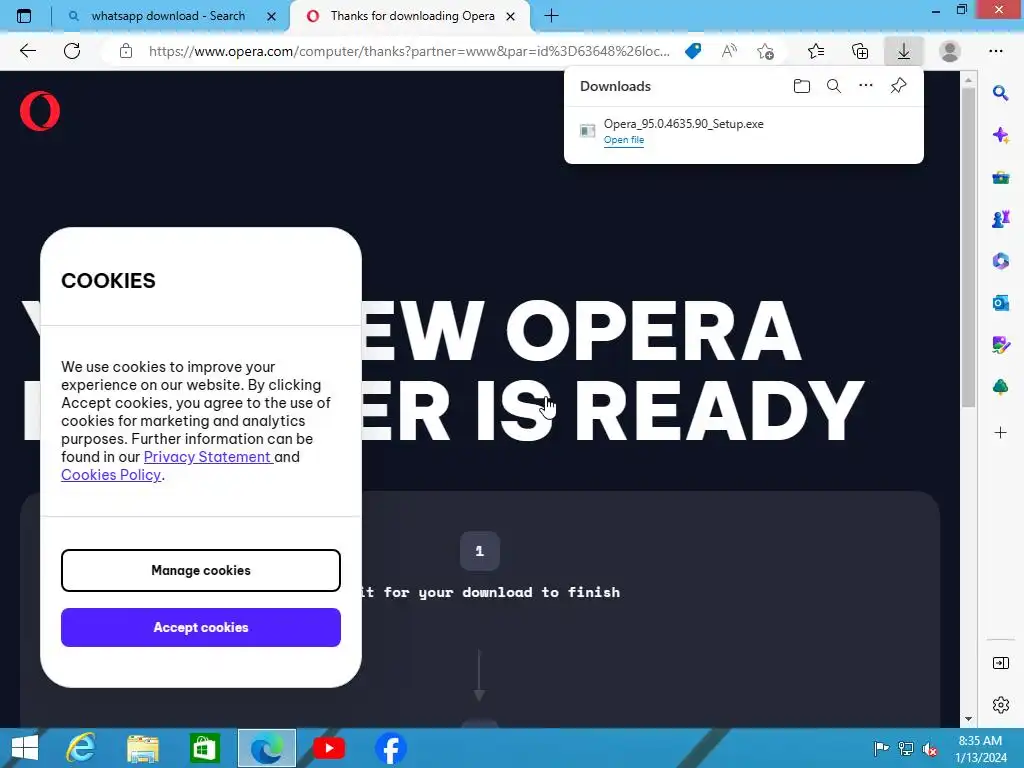Open the network tray icon
This screenshot has height=768, width=1024.
906,749
